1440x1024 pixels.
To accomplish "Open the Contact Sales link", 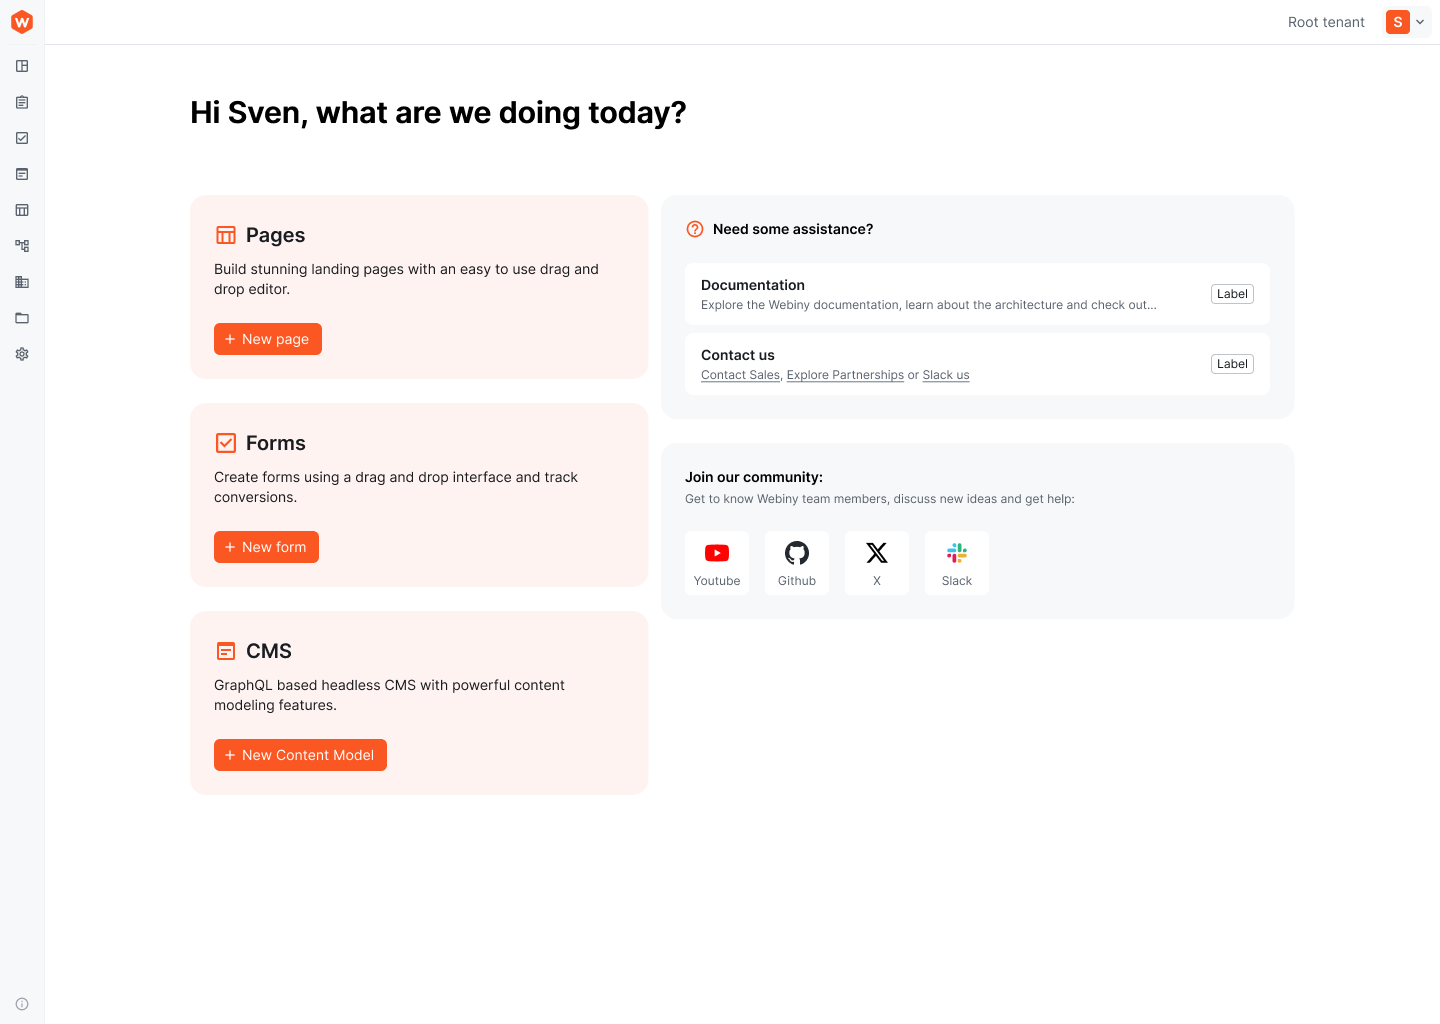I will 740,374.
